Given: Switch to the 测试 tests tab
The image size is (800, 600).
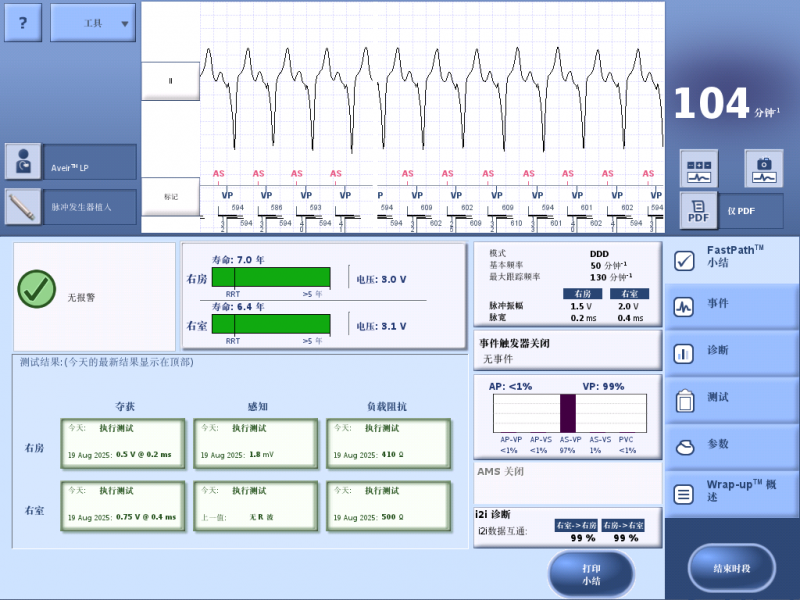Looking at the screenshot, I should point(731,399).
